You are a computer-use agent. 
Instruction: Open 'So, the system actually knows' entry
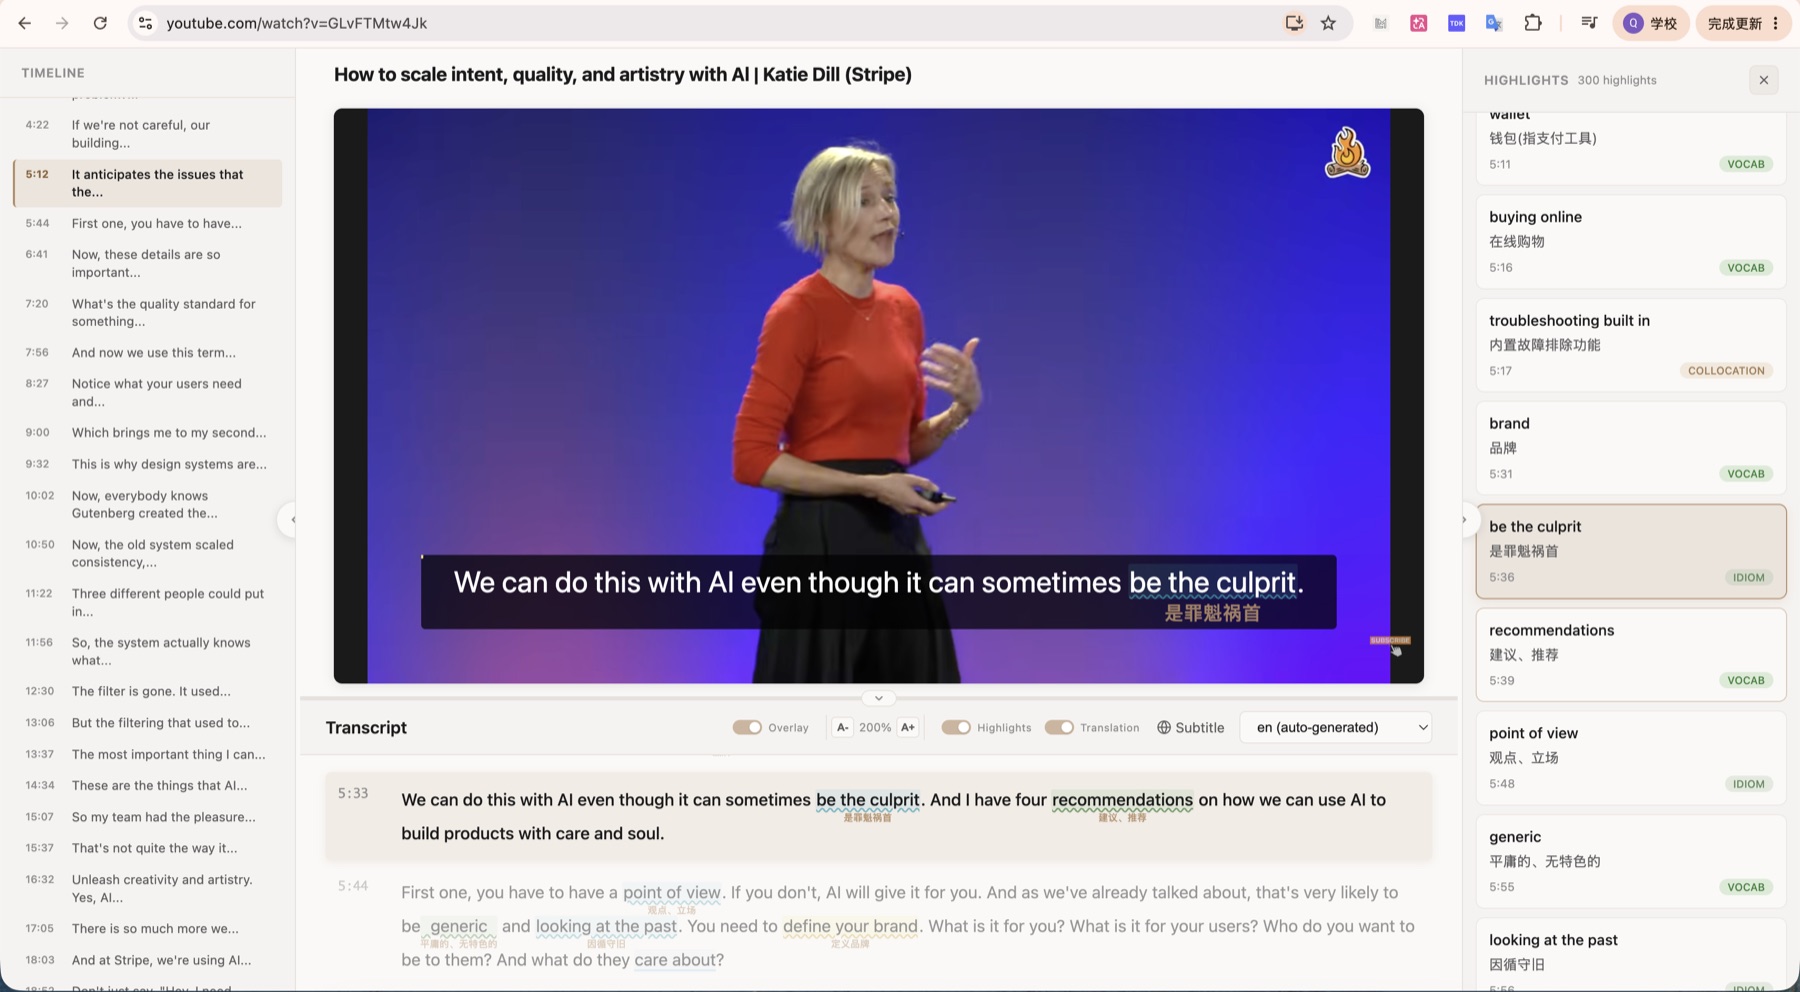tap(148, 651)
